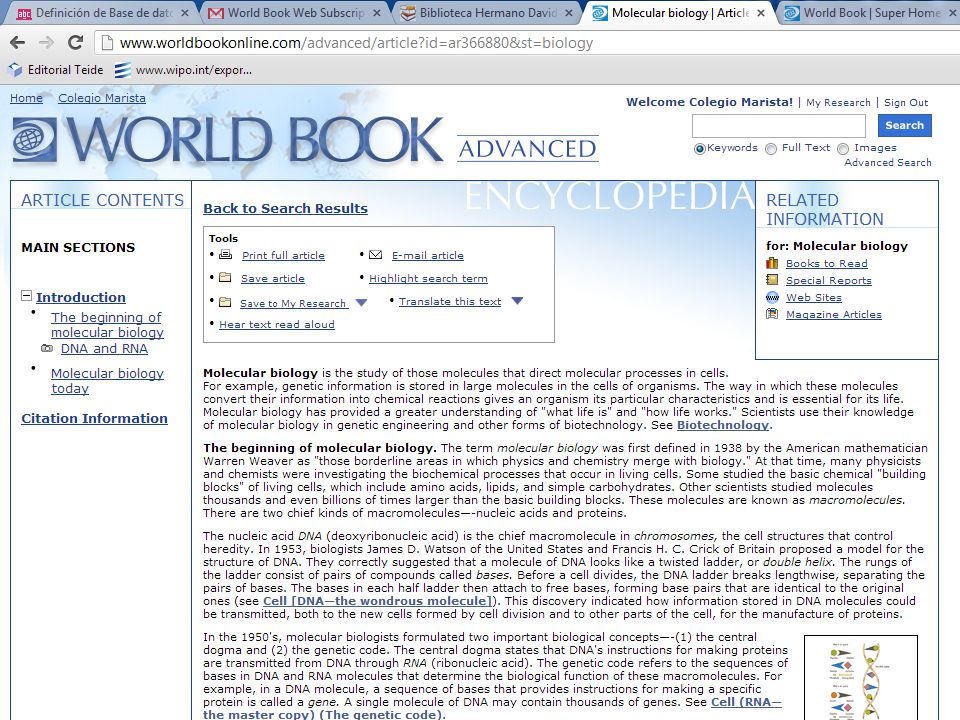Click the browser Forward arrow

click(x=46, y=42)
